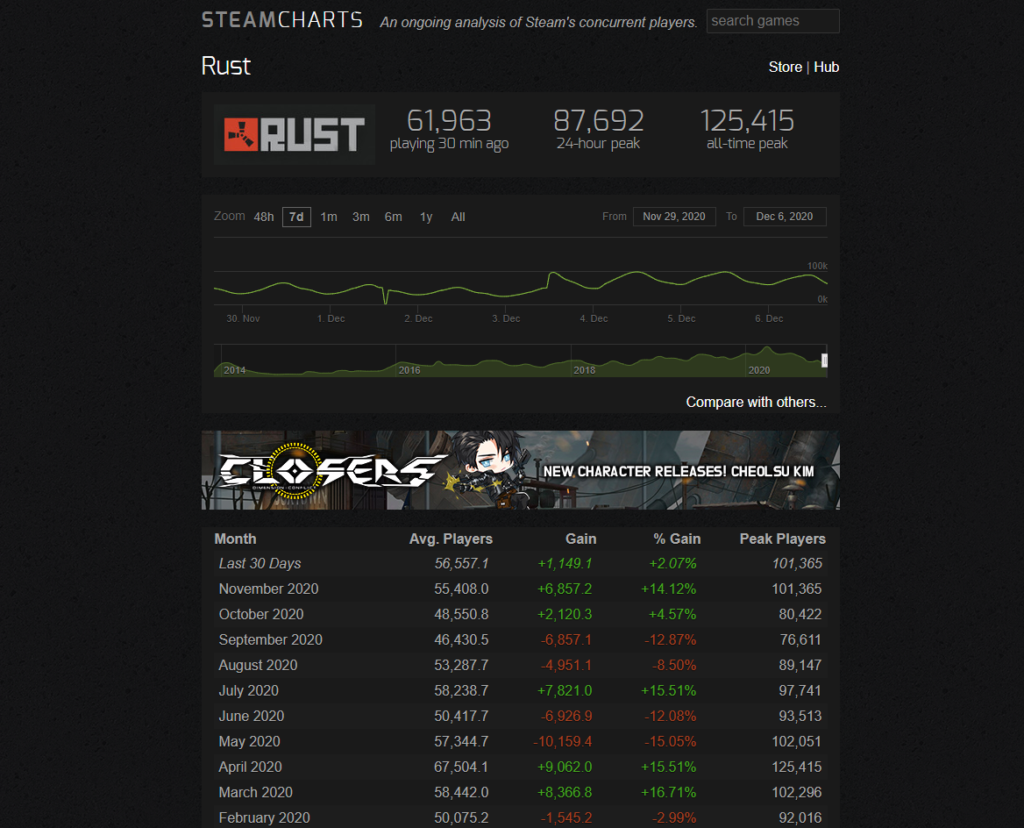The height and width of the screenshot is (828, 1024).
Task: Click 2018 on the navigator timeline
Action: point(584,370)
